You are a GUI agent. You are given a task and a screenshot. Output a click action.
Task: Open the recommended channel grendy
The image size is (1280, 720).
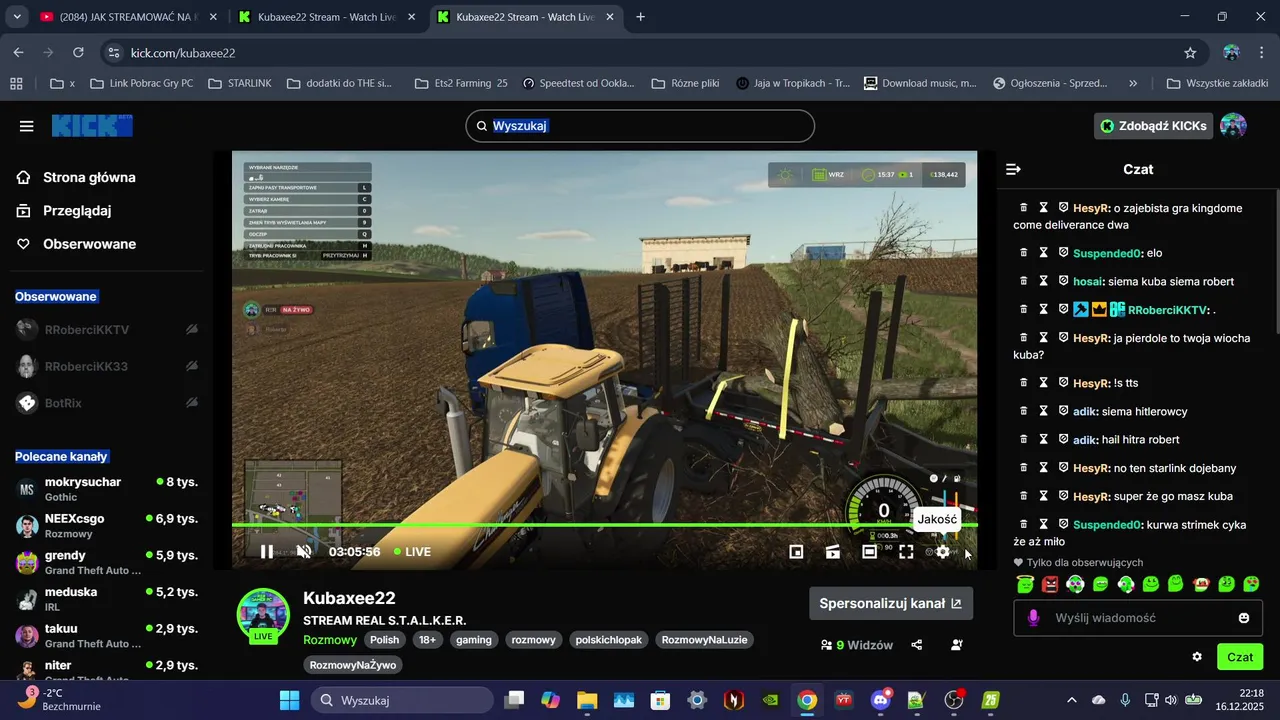[107, 563]
